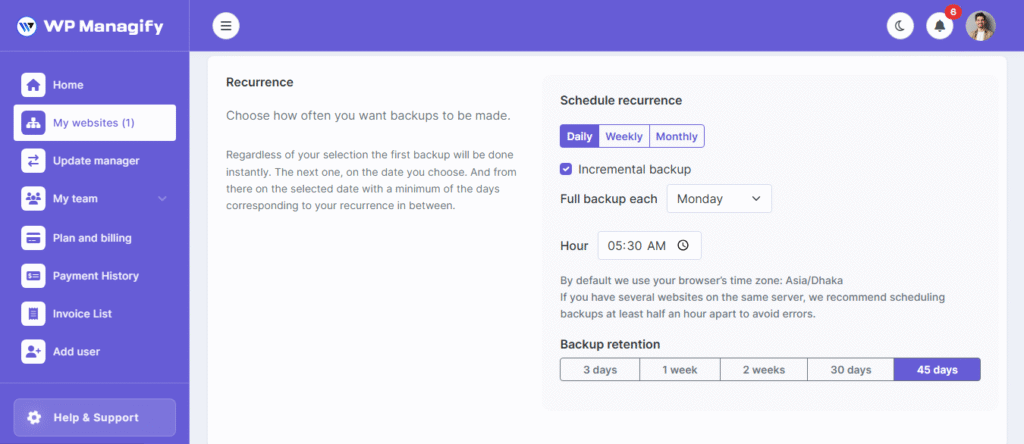Go to Home in sidebar
Screen dimensions: 1024x444
pos(95,85)
